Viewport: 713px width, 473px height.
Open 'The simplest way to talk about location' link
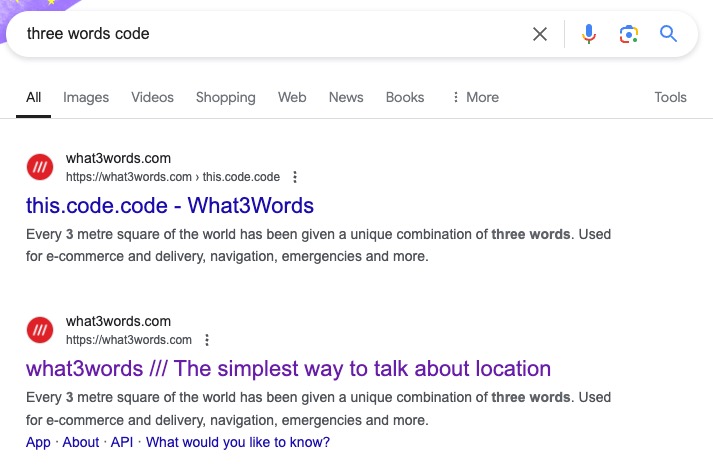click(x=362, y=368)
